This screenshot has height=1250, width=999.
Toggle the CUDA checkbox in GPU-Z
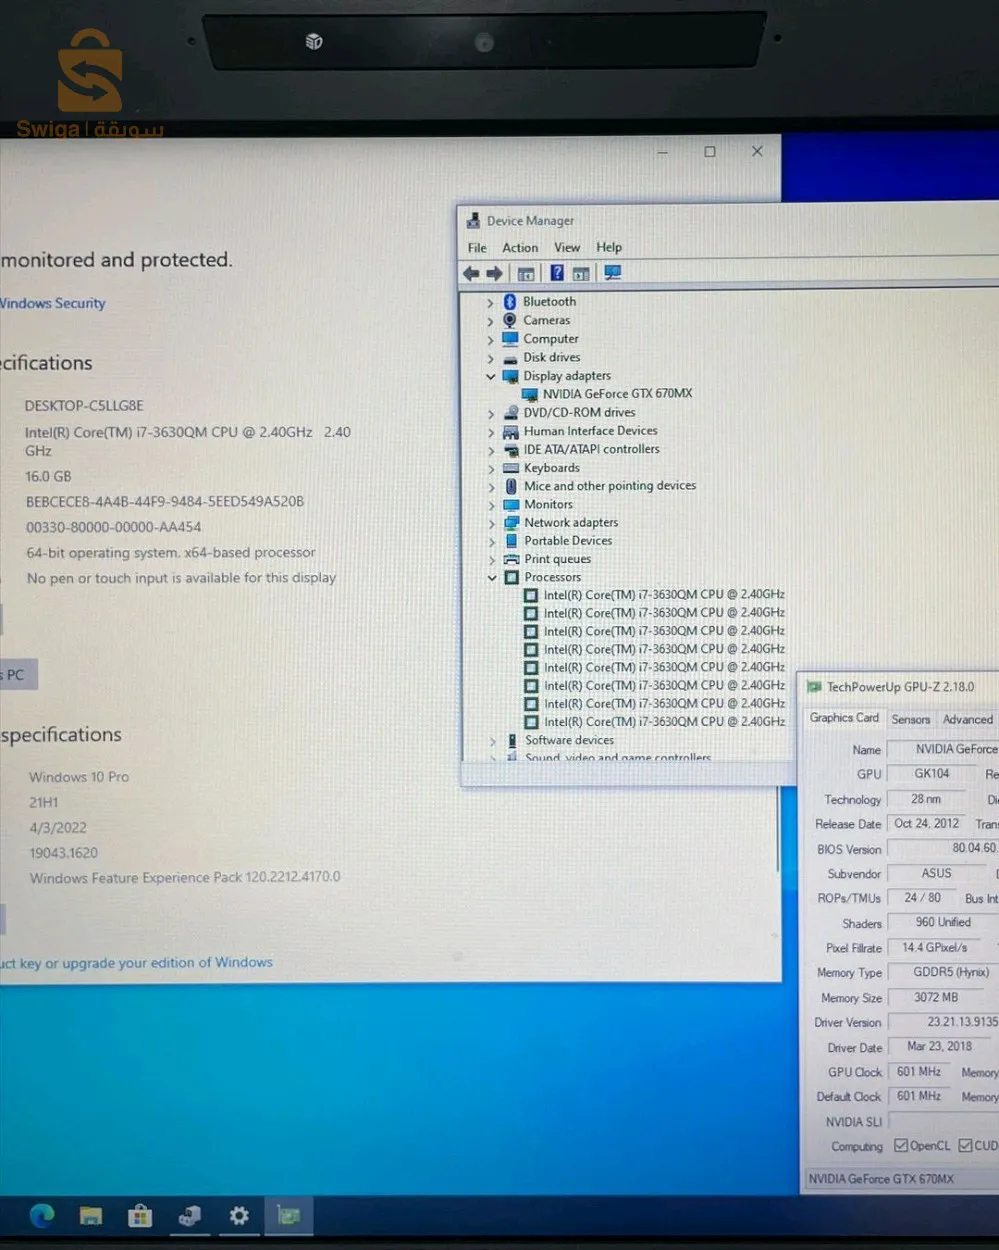click(965, 1146)
